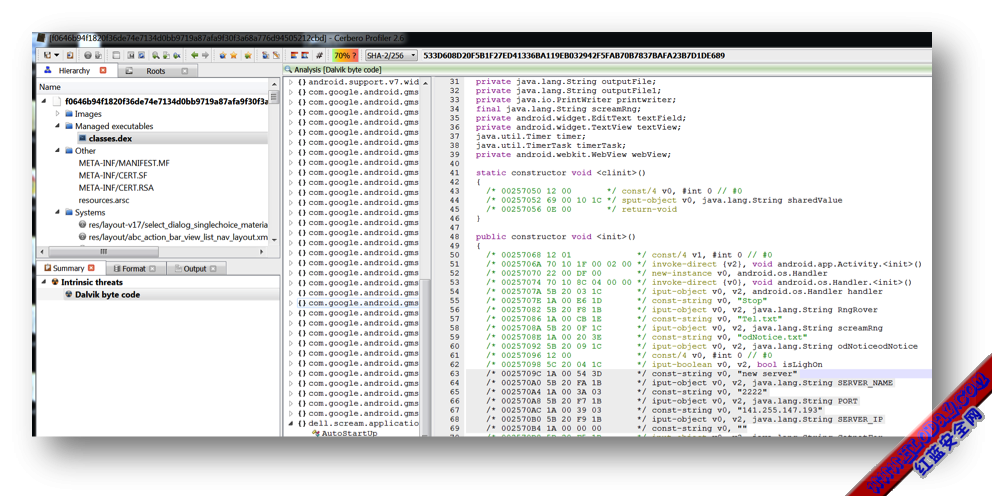Collapse the Other folder

point(57,151)
